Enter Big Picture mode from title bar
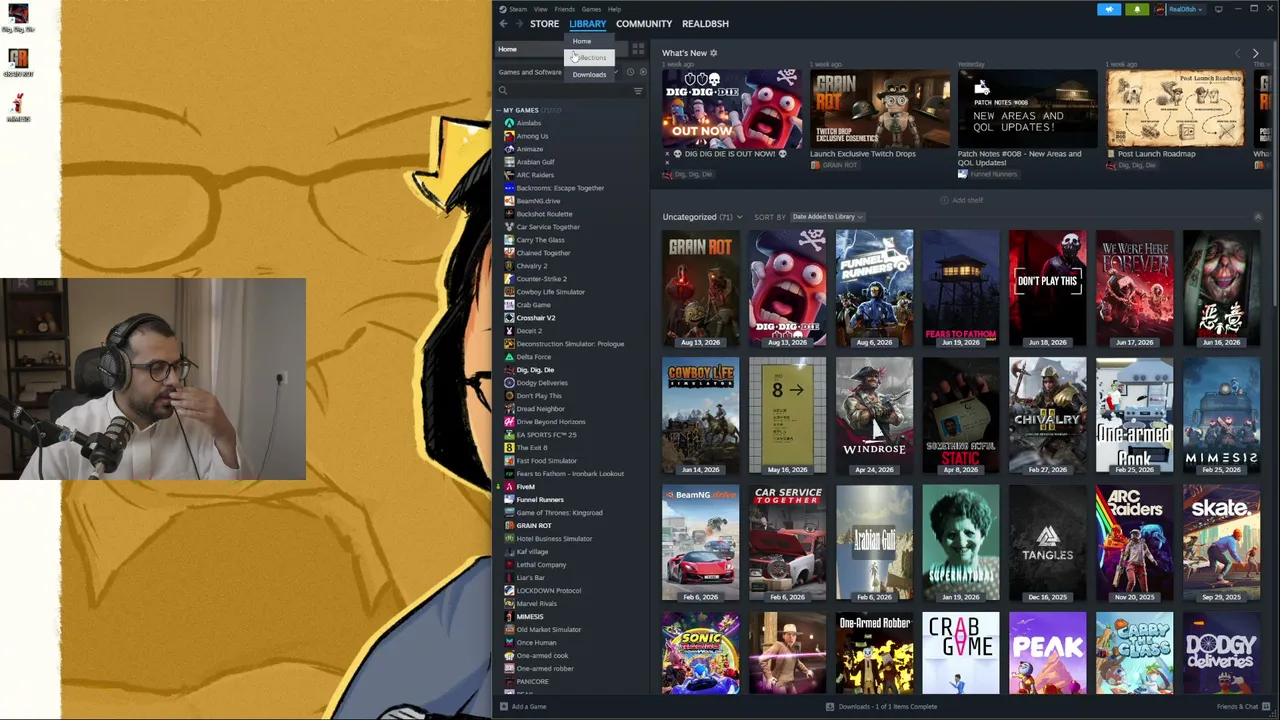Screen dimensions: 1280x720 coord(1218,9)
